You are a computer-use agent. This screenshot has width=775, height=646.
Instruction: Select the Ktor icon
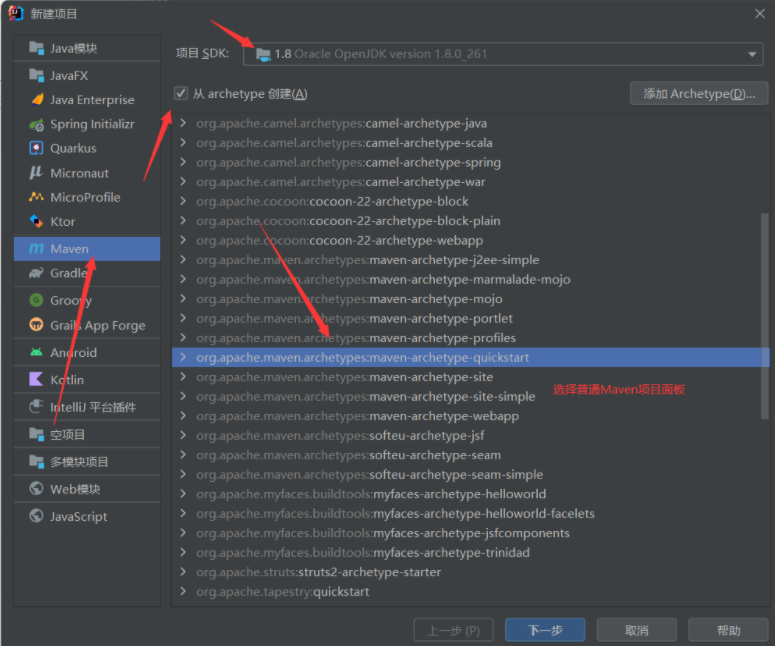tap(36, 221)
